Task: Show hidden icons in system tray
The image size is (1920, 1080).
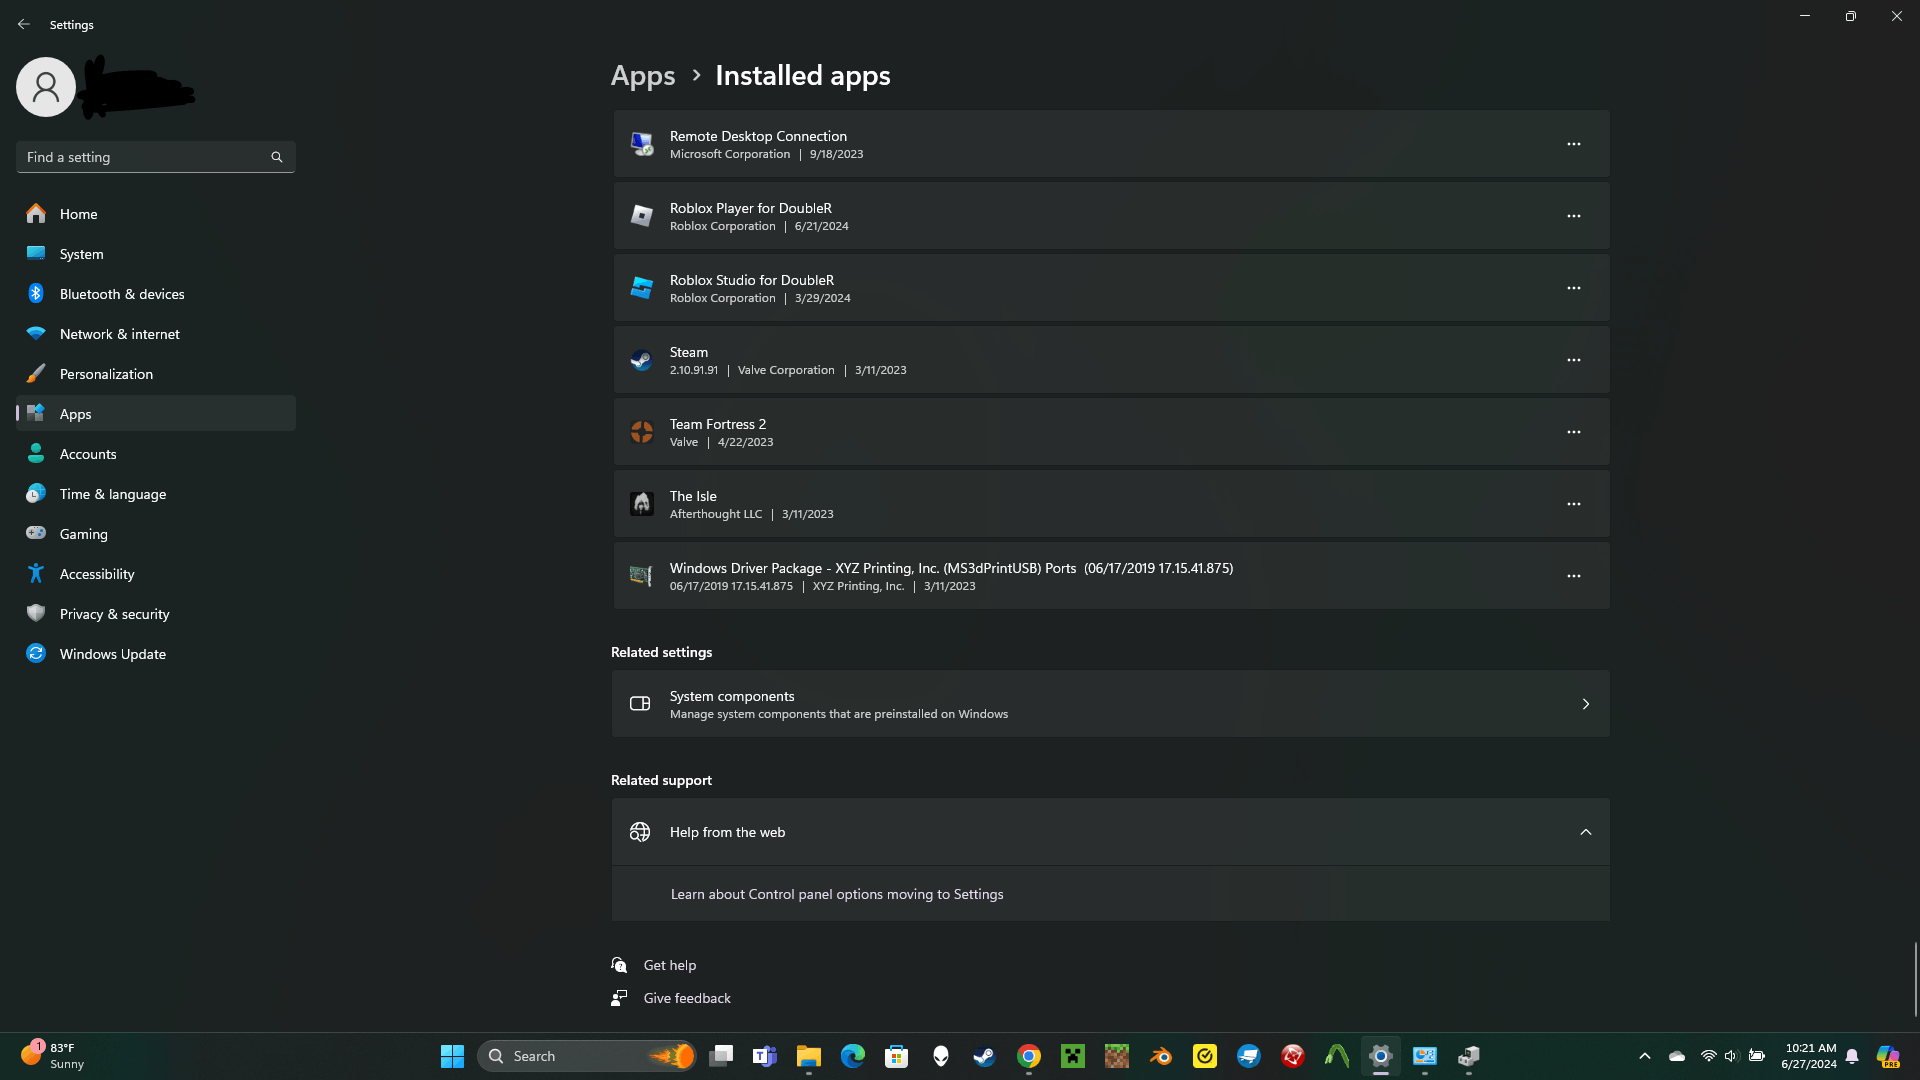Action: point(1644,1056)
